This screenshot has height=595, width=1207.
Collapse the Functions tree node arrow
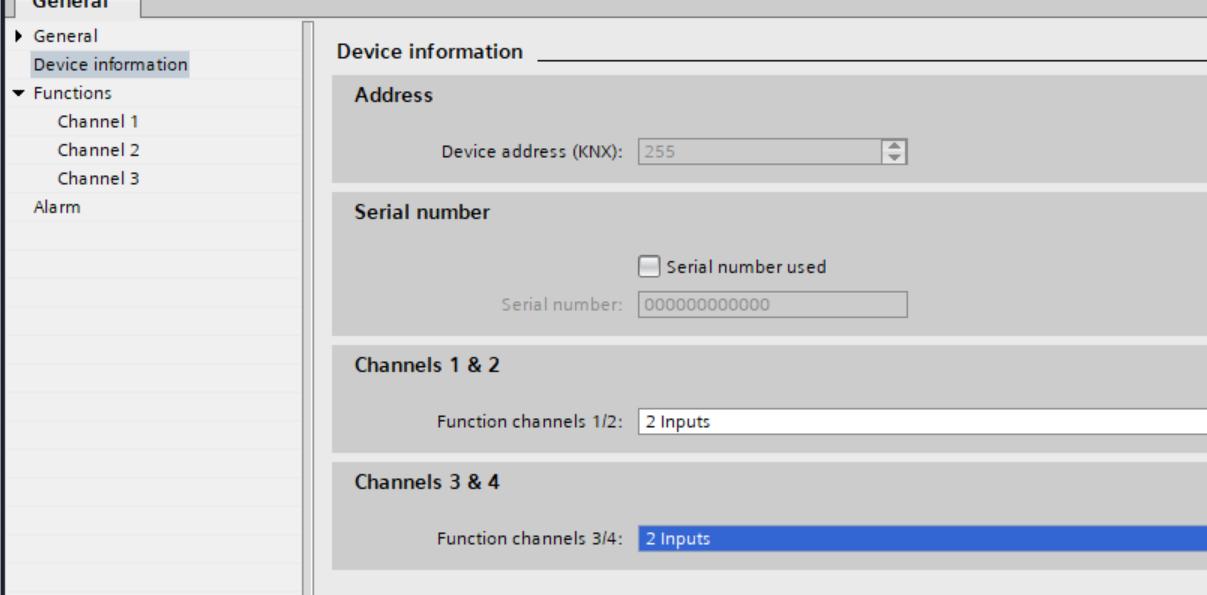20,93
